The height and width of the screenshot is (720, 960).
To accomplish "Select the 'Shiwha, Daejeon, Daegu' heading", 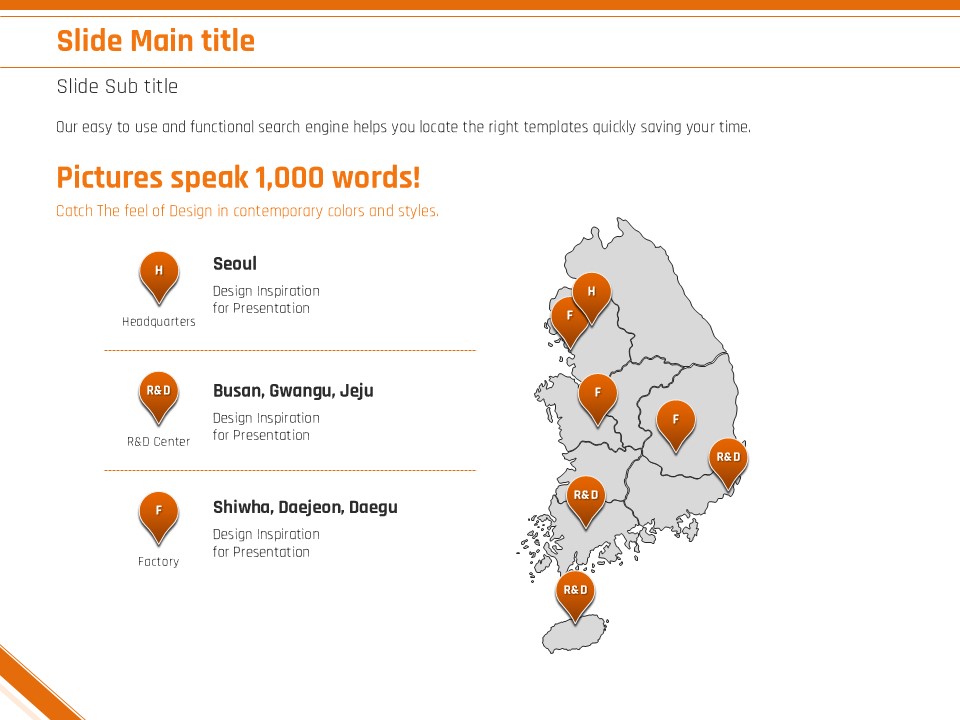I will [305, 507].
